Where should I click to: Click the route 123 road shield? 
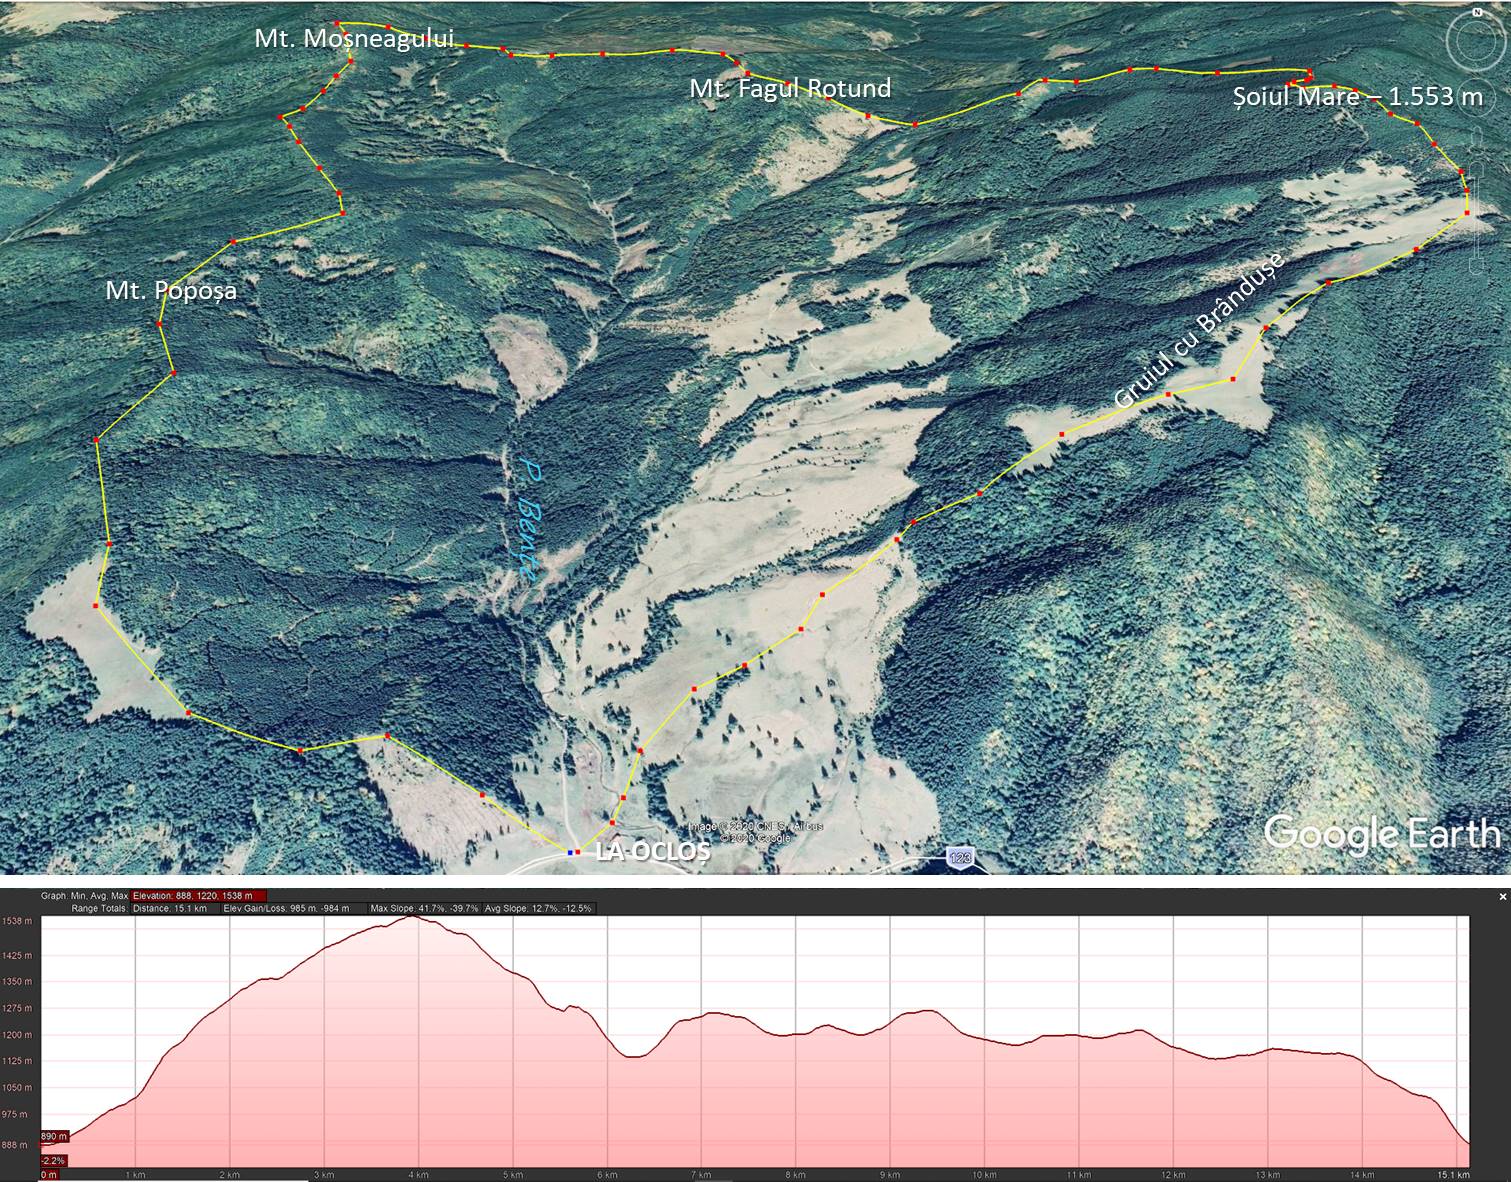pos(960,857)
